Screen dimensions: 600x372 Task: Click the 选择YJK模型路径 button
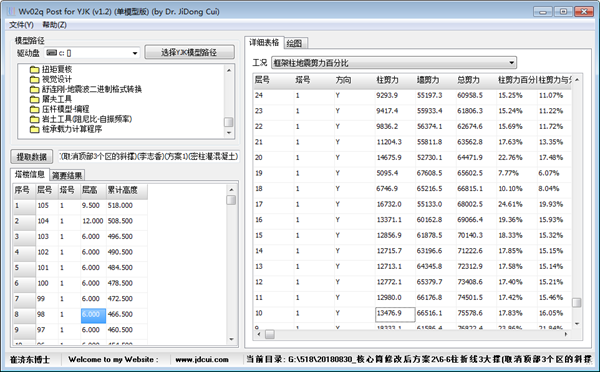point(189,52)
